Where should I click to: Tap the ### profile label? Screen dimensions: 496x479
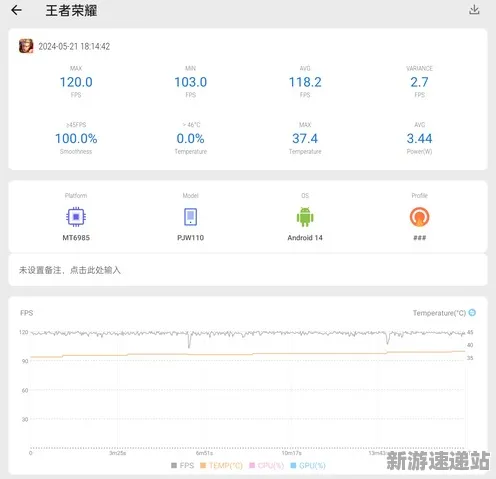(x=419, y=238)
